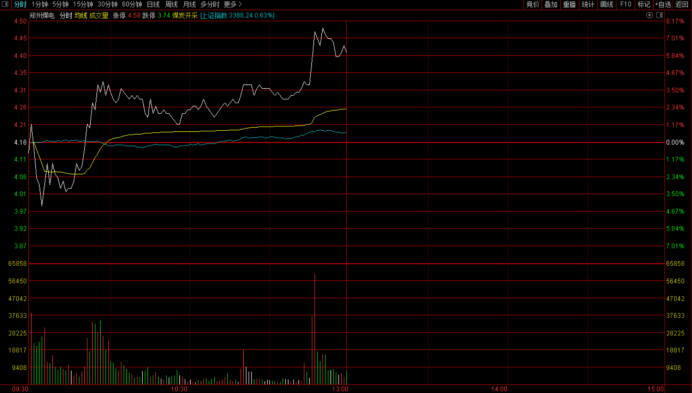
Task: Click the 煤炭开采 sector label
Action: coord(185,15)
